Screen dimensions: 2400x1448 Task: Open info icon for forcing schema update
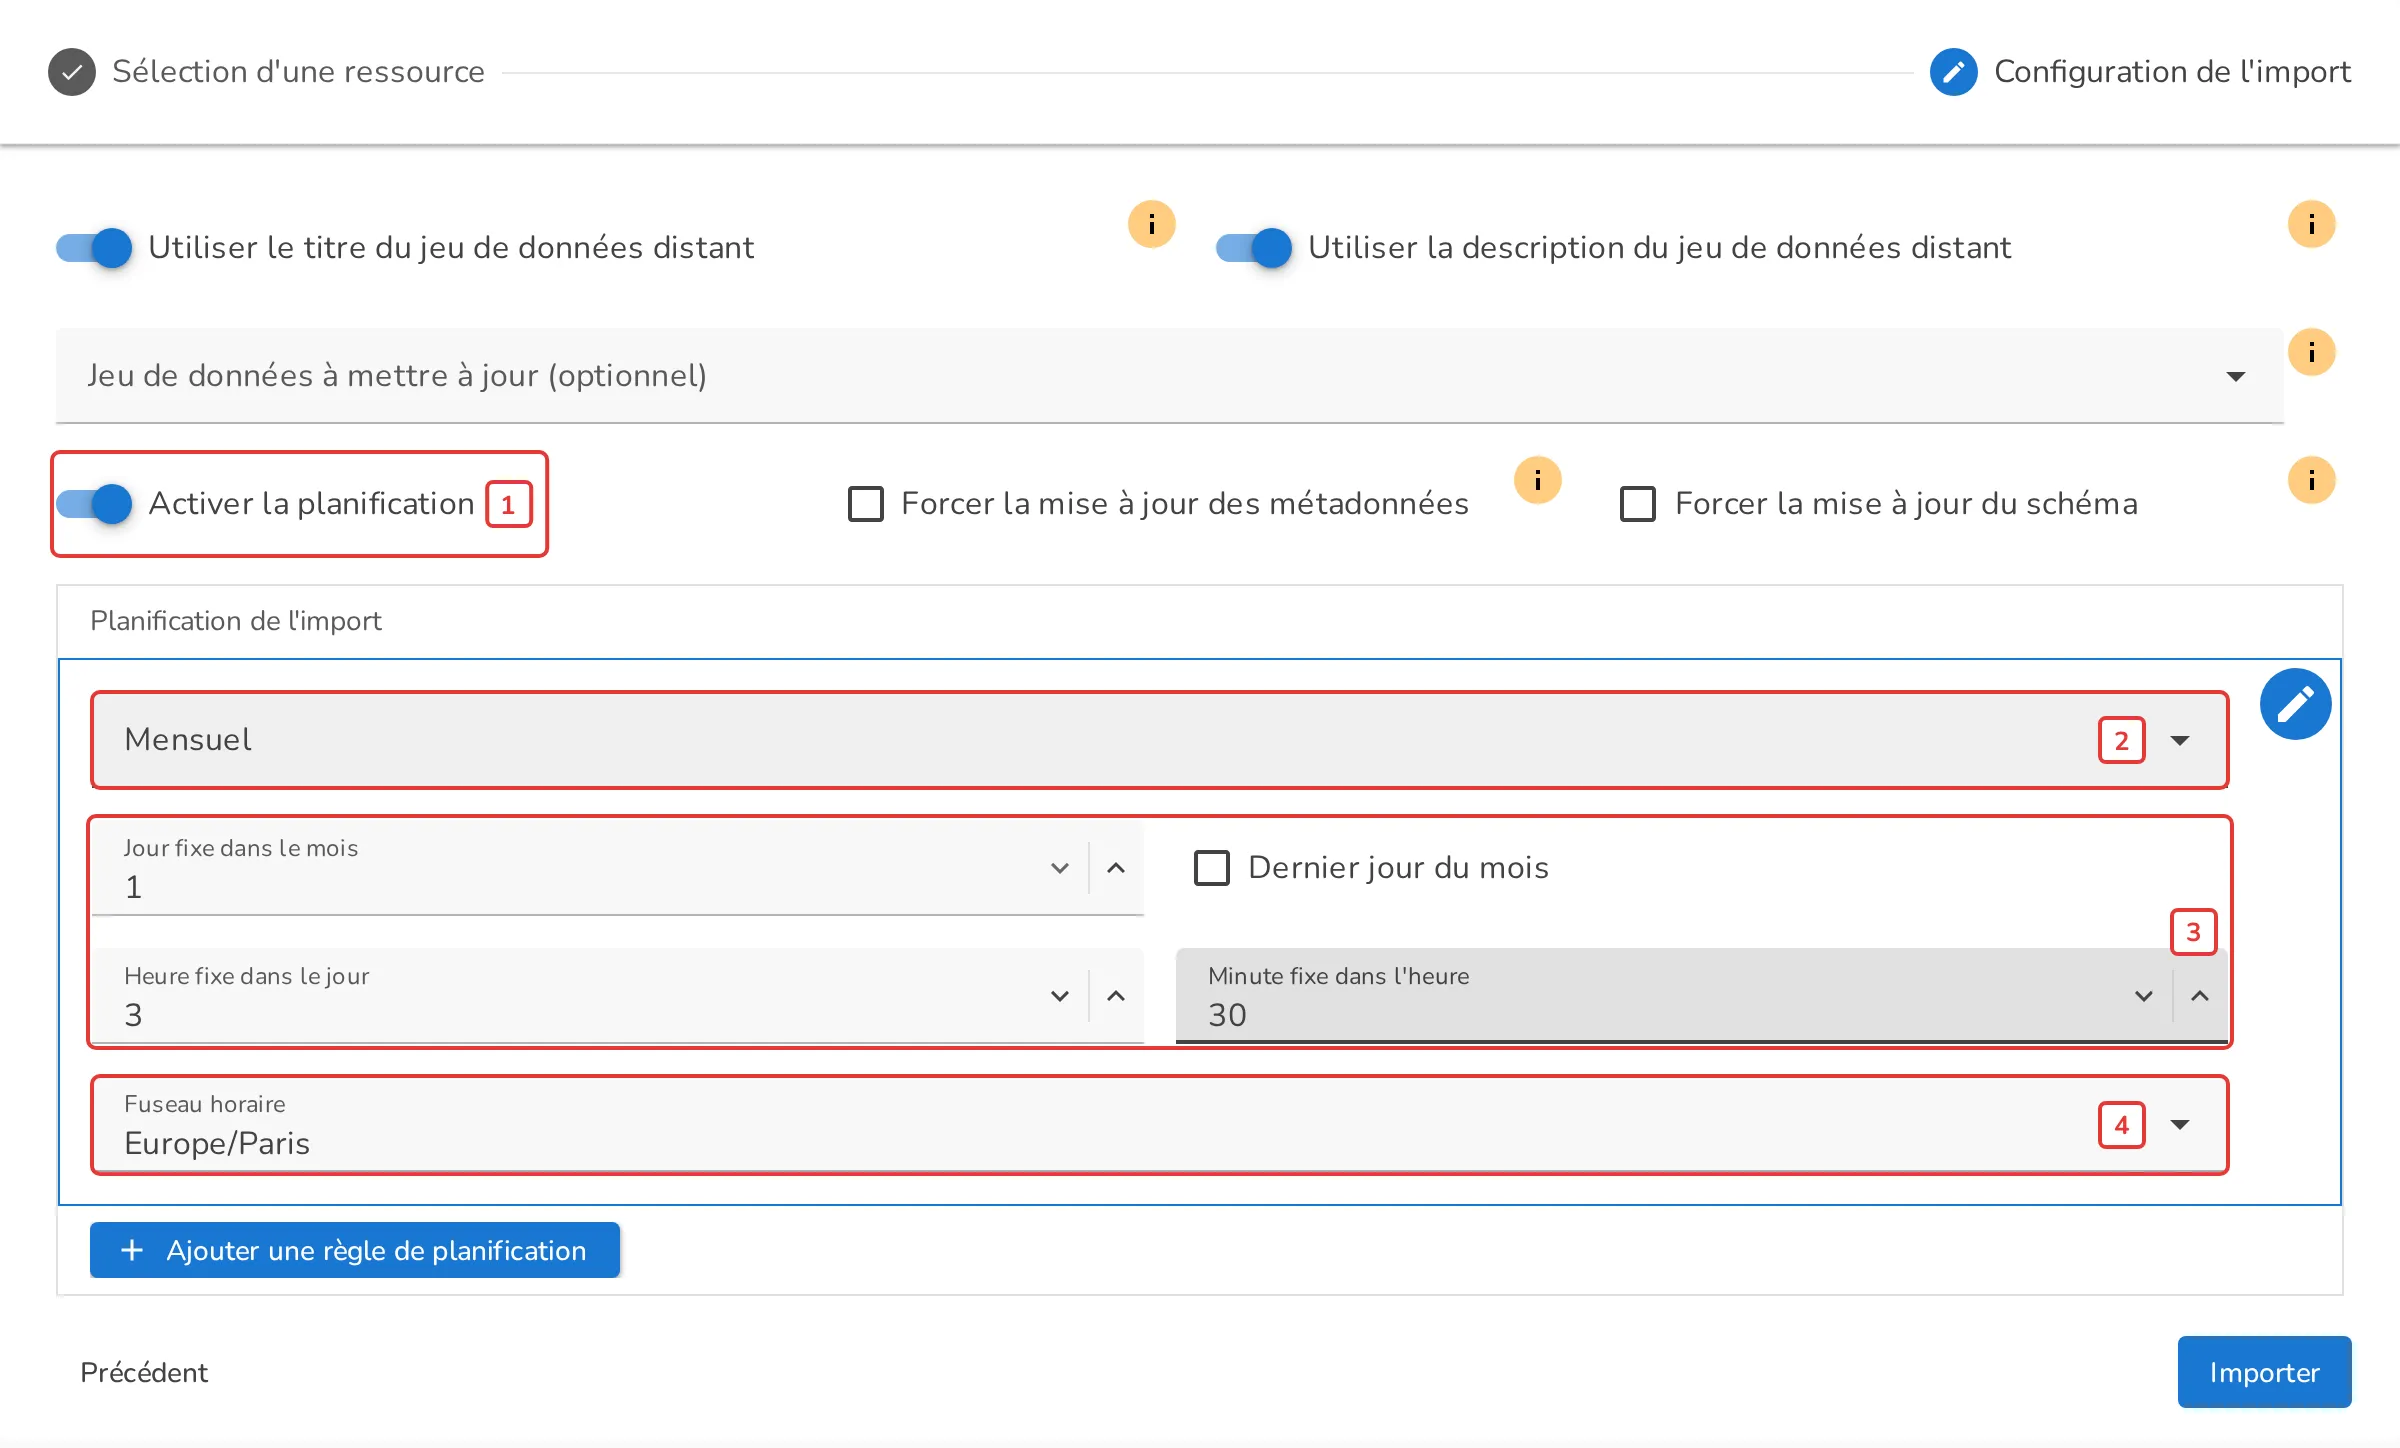pos(2311,480)
